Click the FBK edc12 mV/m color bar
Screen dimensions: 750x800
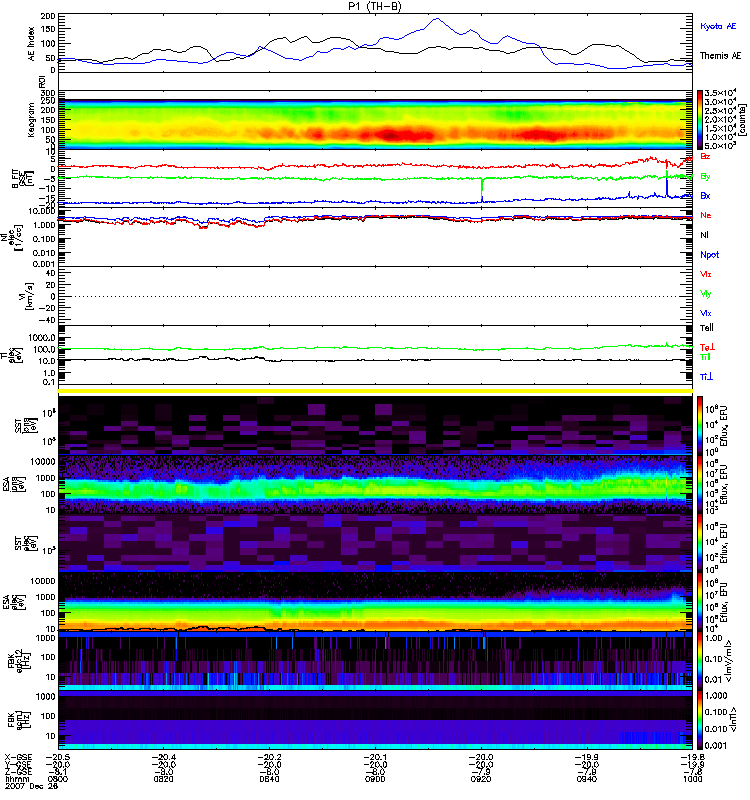click(x=700, y=660)
